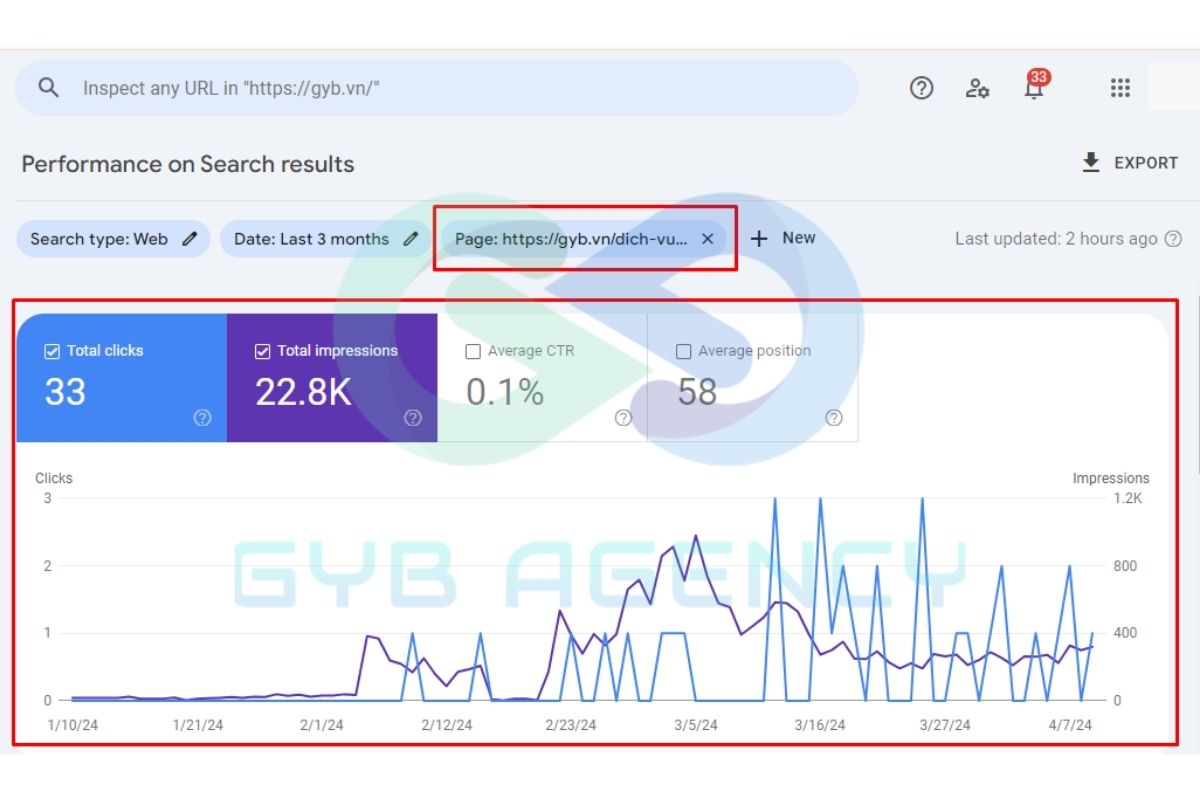Click the 22.8K total impressions value
The width and height of the screenshot is (1200, 800).
click(303, 392)
